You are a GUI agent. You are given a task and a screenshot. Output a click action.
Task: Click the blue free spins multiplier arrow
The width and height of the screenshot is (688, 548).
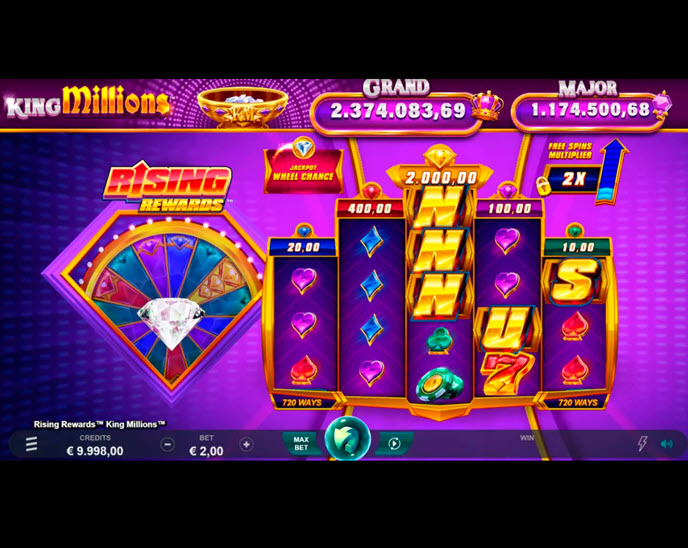[613, 172]
